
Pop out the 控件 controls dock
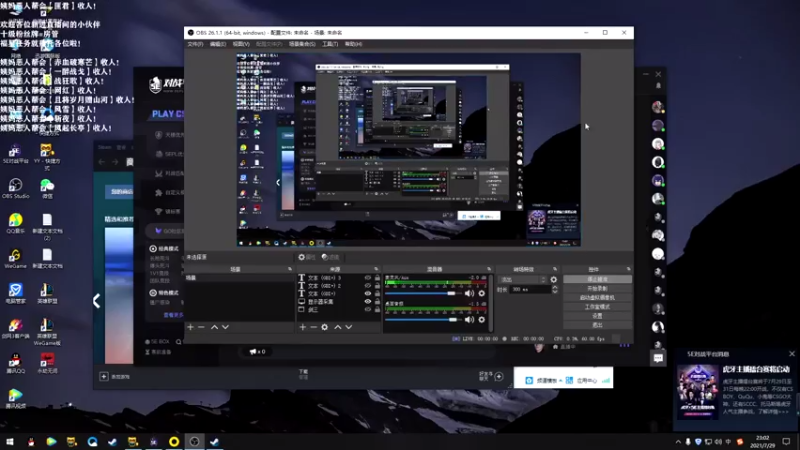[x=629, y=269]
